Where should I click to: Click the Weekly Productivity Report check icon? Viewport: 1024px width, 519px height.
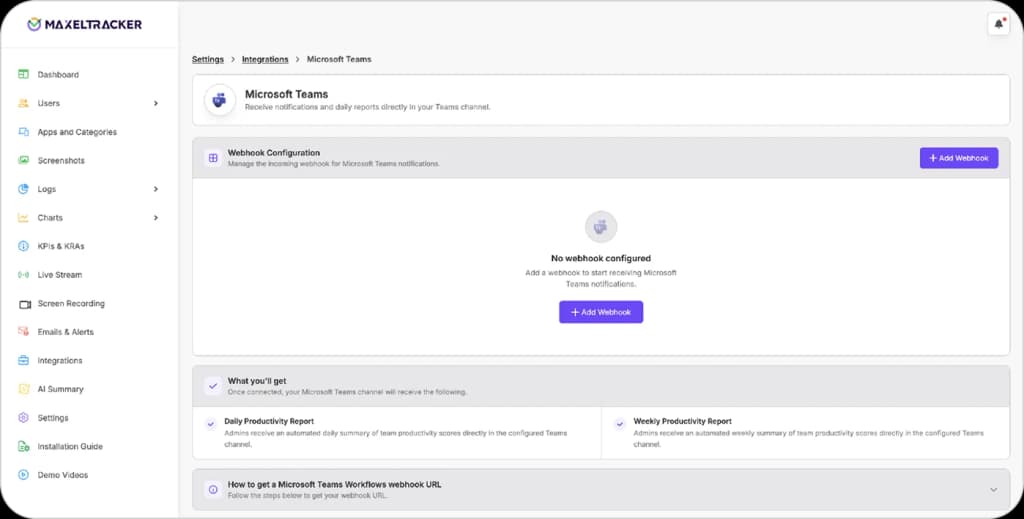click(620, 424)
